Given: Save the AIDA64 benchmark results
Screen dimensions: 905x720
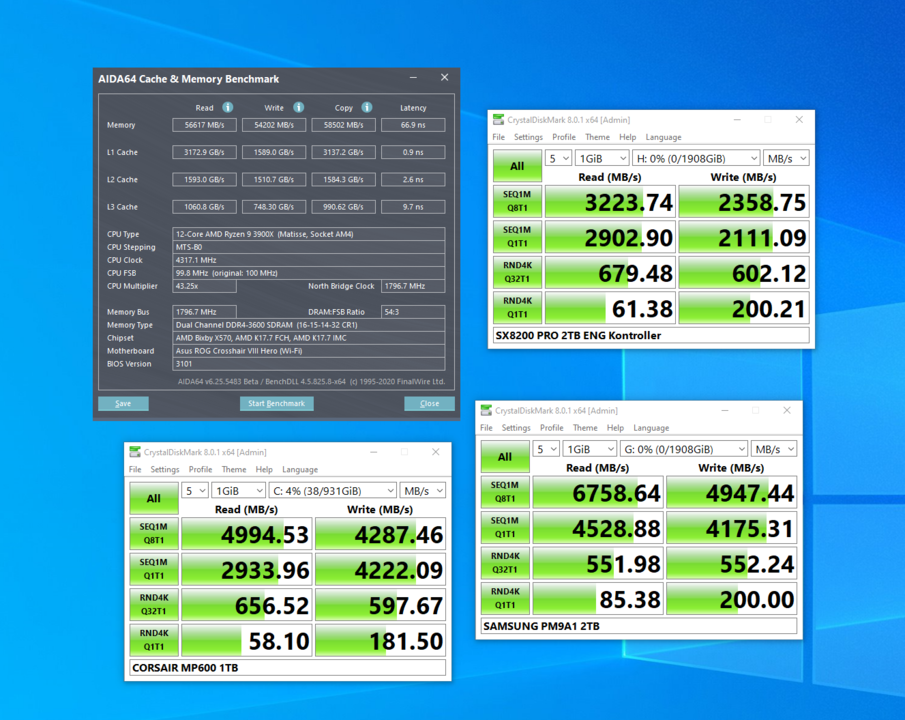Looking at the screenshot, I should (x=124, y=403).
